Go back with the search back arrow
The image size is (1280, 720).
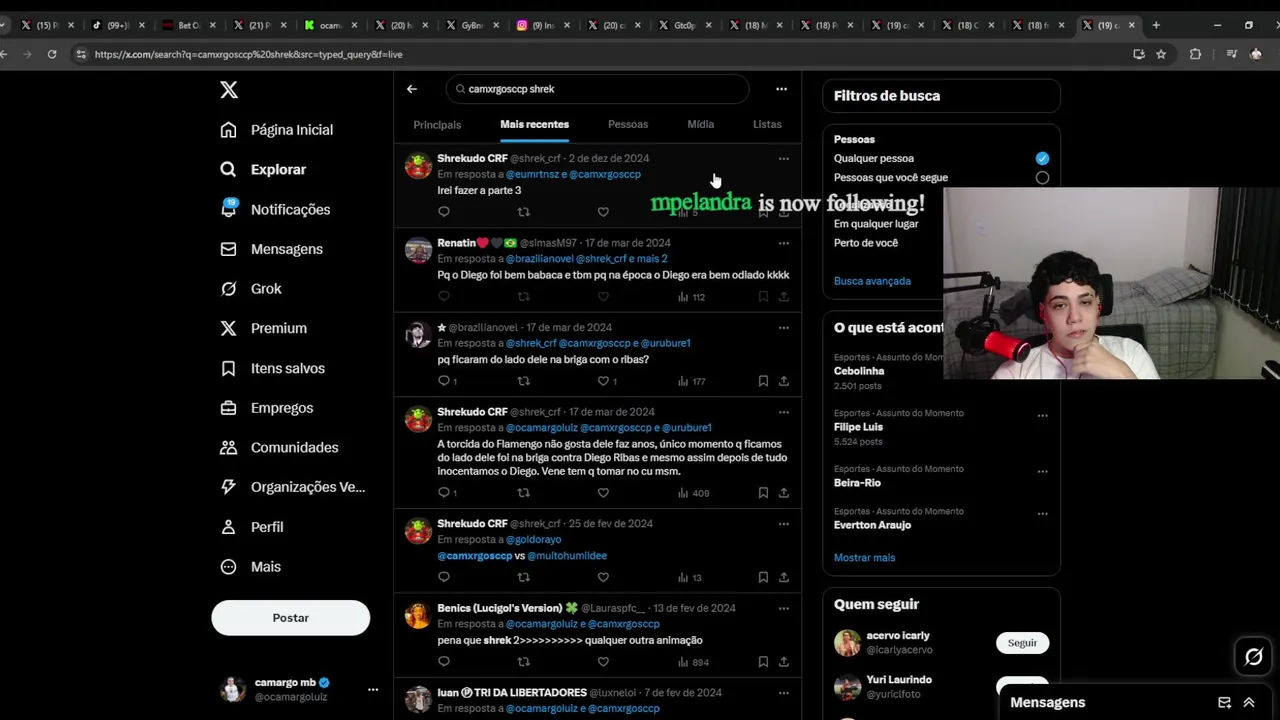(412, 89)
